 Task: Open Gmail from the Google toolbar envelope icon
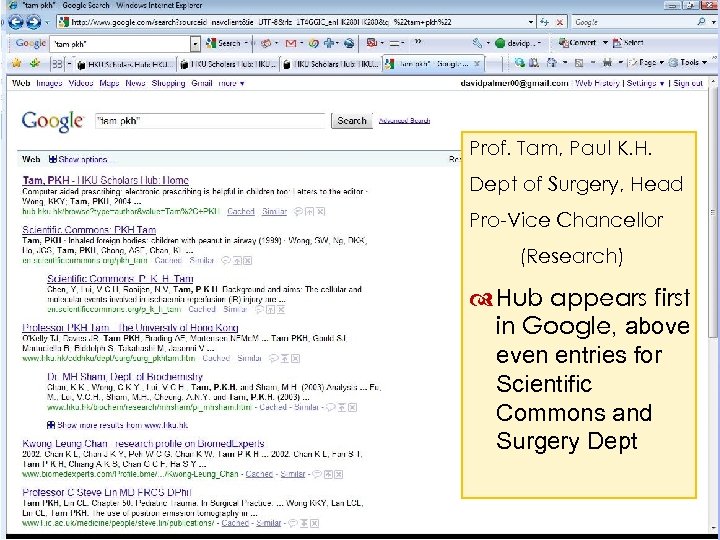coord(291,43)
